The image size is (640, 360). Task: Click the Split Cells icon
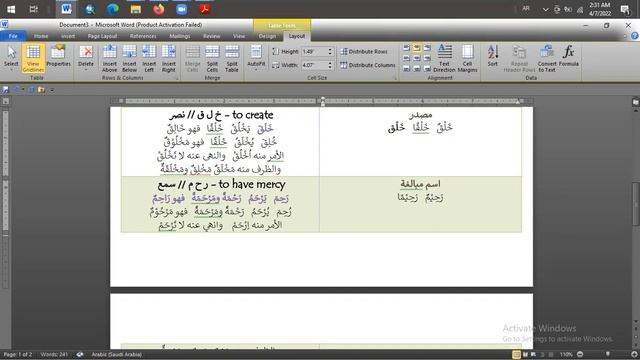tap(212, 58)
